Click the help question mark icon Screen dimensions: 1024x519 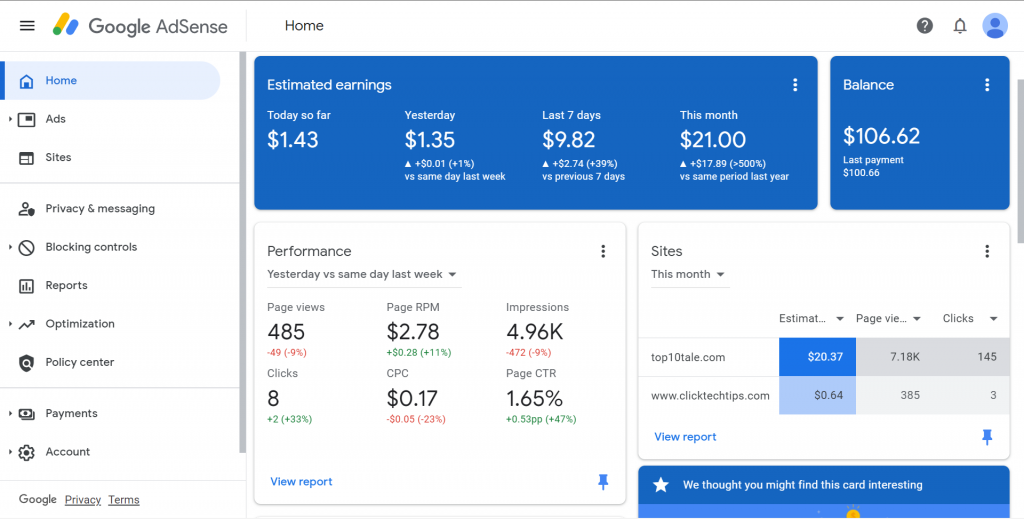point(925,26)
